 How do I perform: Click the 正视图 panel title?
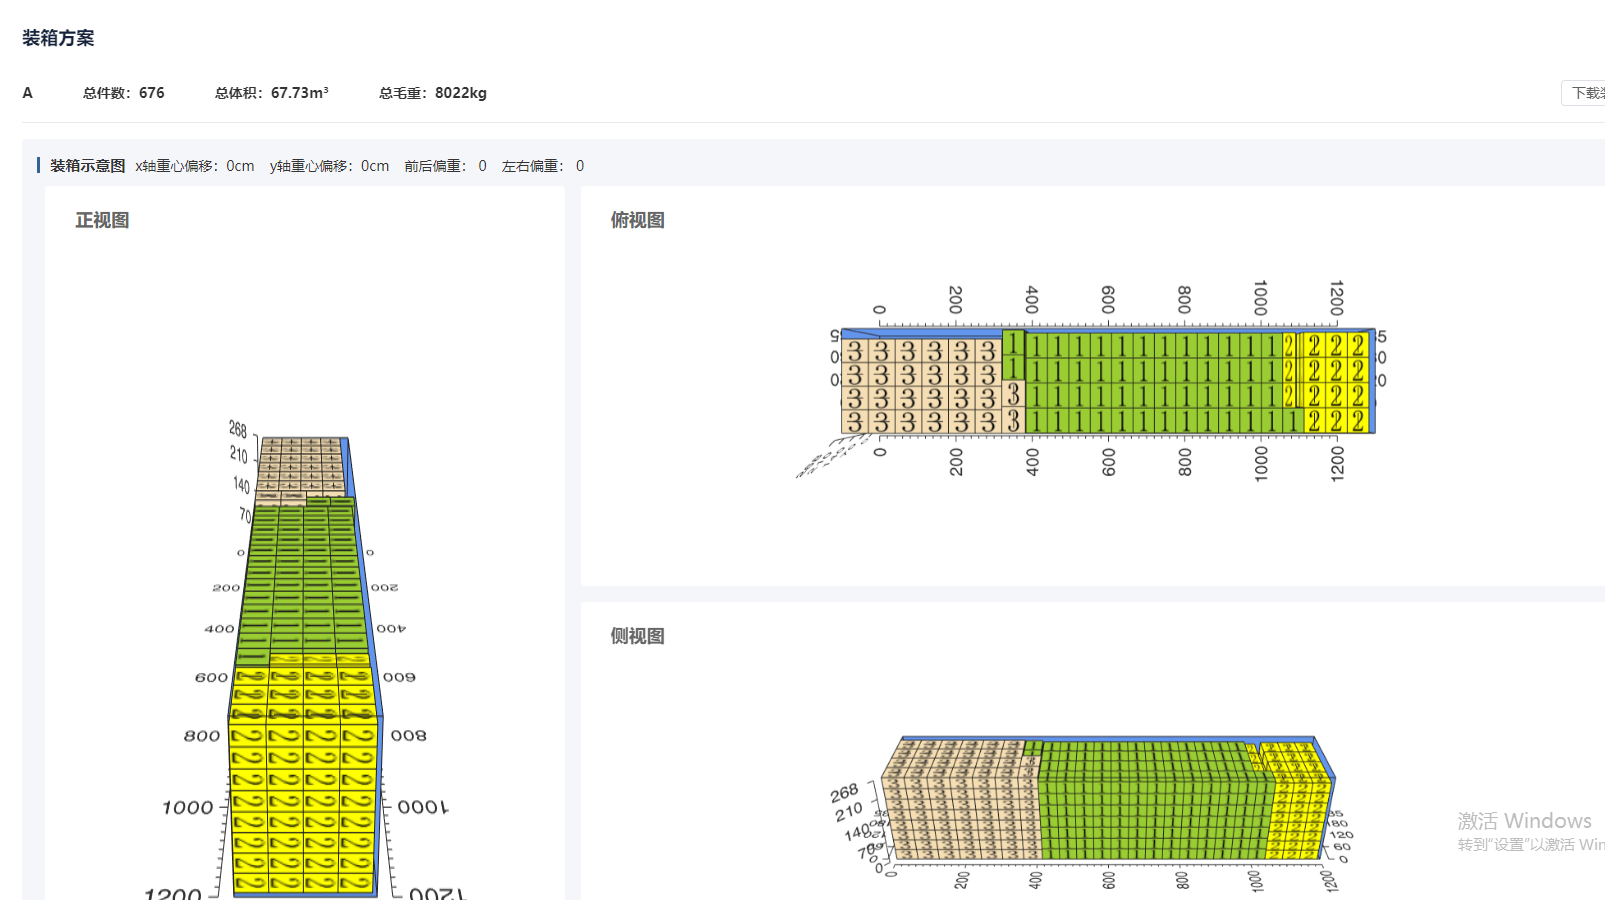102,220
